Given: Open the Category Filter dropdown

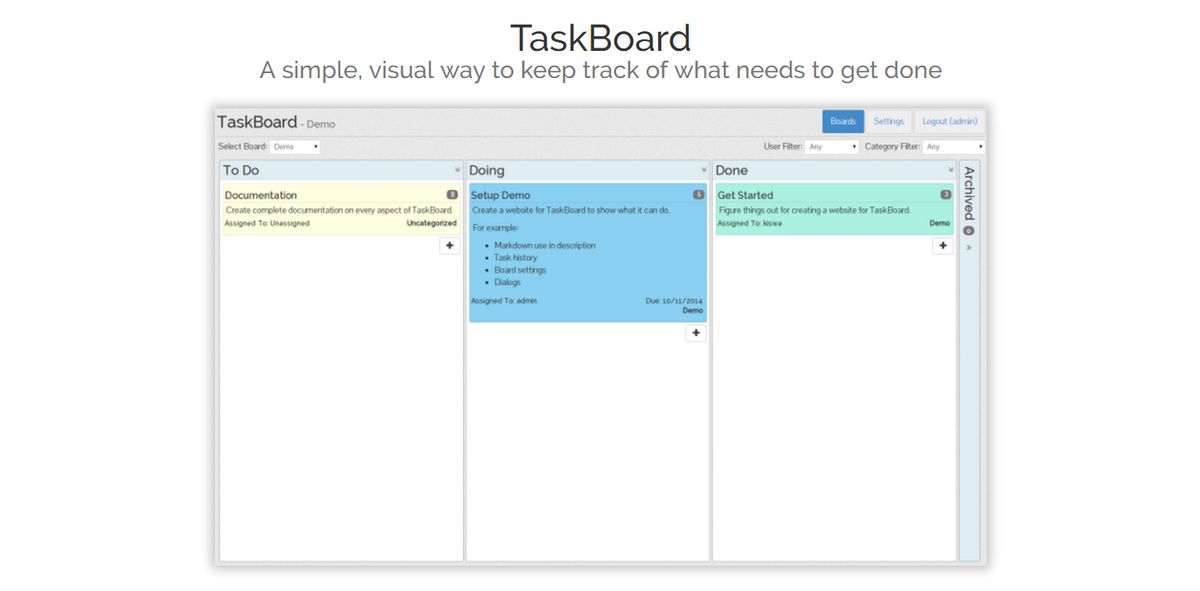Looking at the screenshot, I should (x=952, y=146).
